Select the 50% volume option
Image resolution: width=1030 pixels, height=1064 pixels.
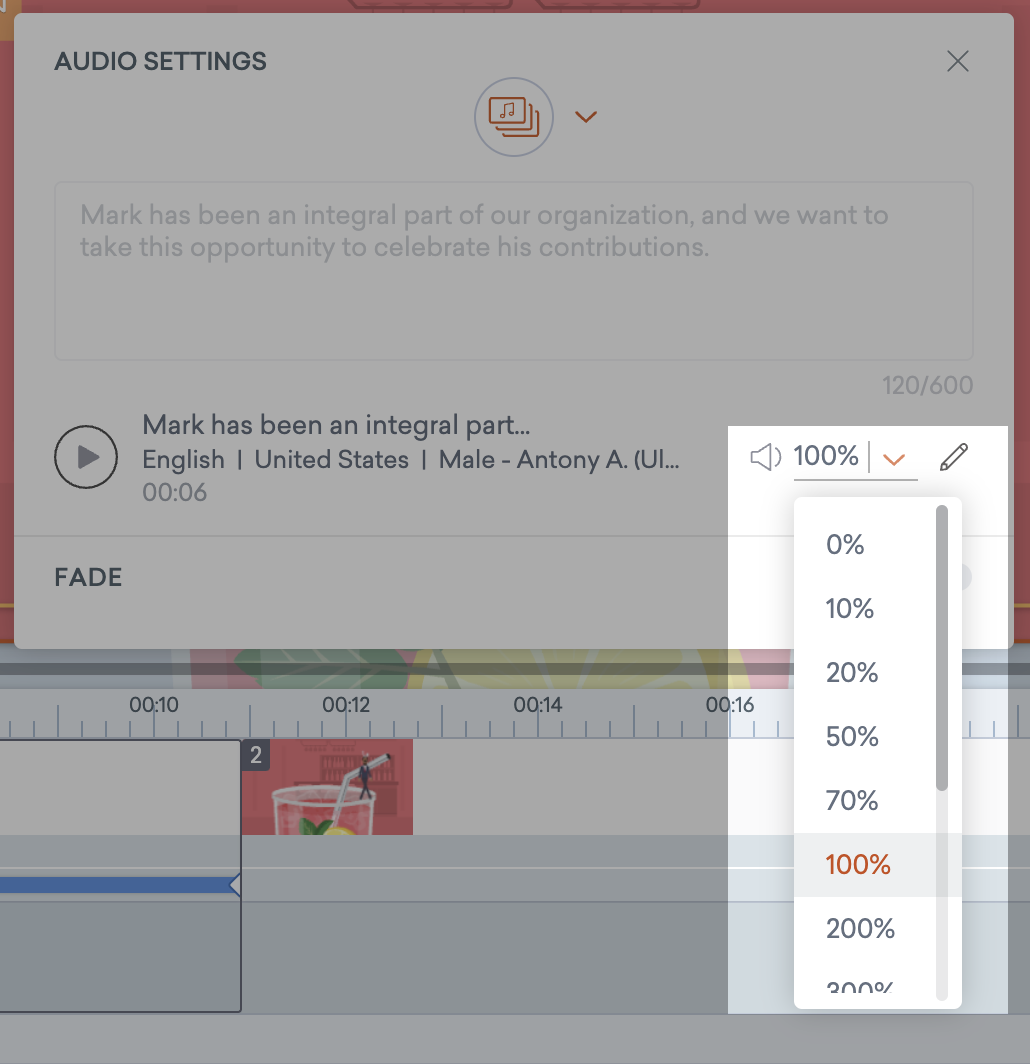coord(852,736)
